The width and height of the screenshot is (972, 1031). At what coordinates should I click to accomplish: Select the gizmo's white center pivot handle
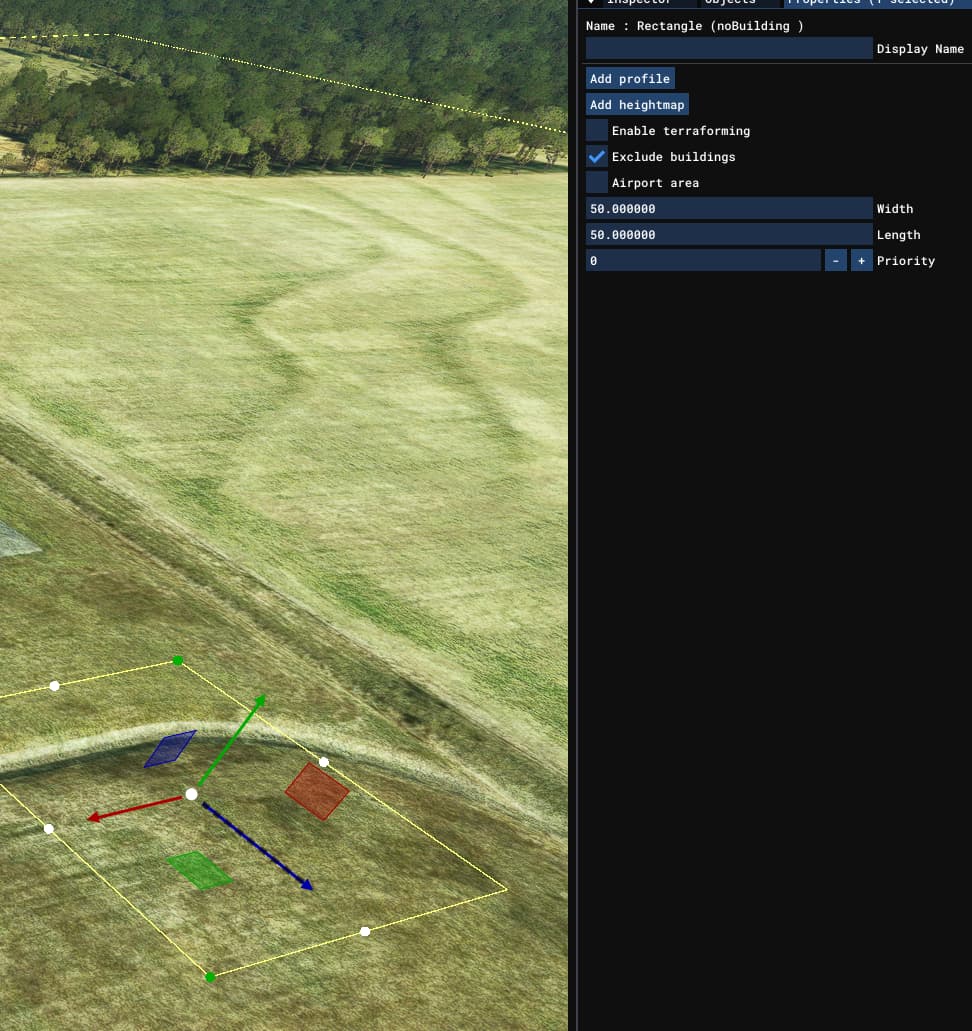click(x=191, y=794)
